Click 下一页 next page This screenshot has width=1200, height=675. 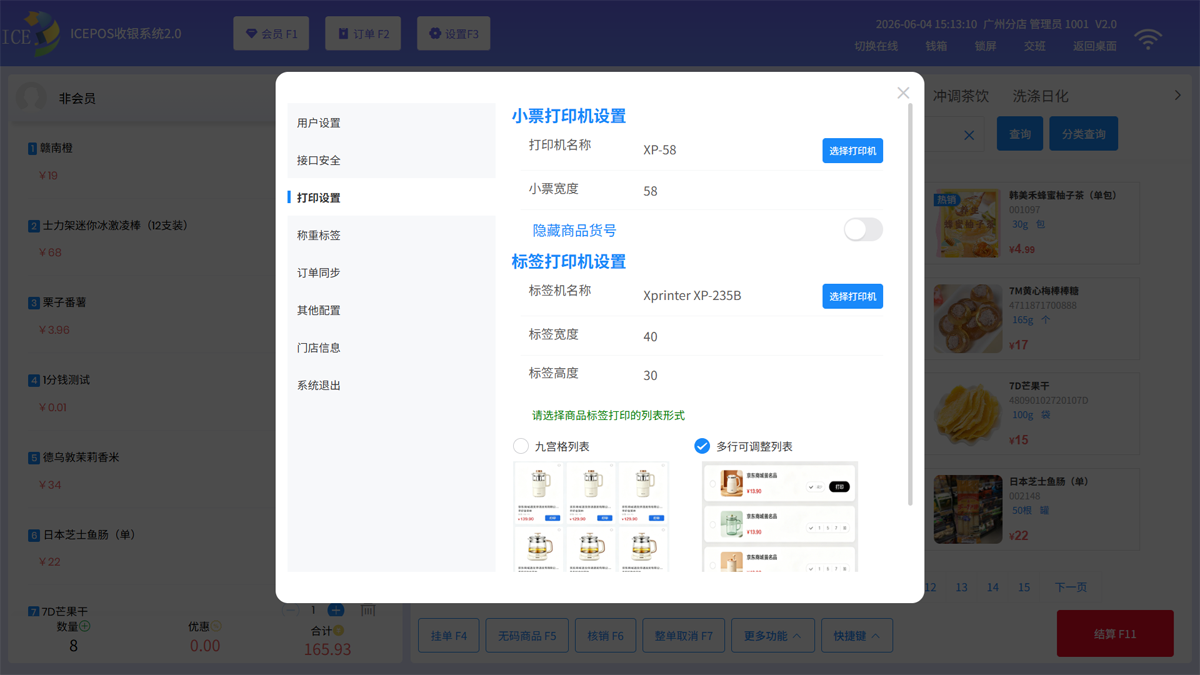(1071, 588)
